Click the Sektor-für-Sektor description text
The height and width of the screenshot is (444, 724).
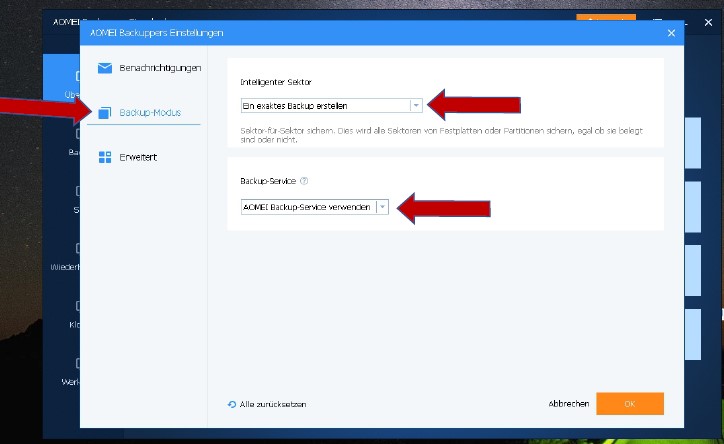coord(441,135)
